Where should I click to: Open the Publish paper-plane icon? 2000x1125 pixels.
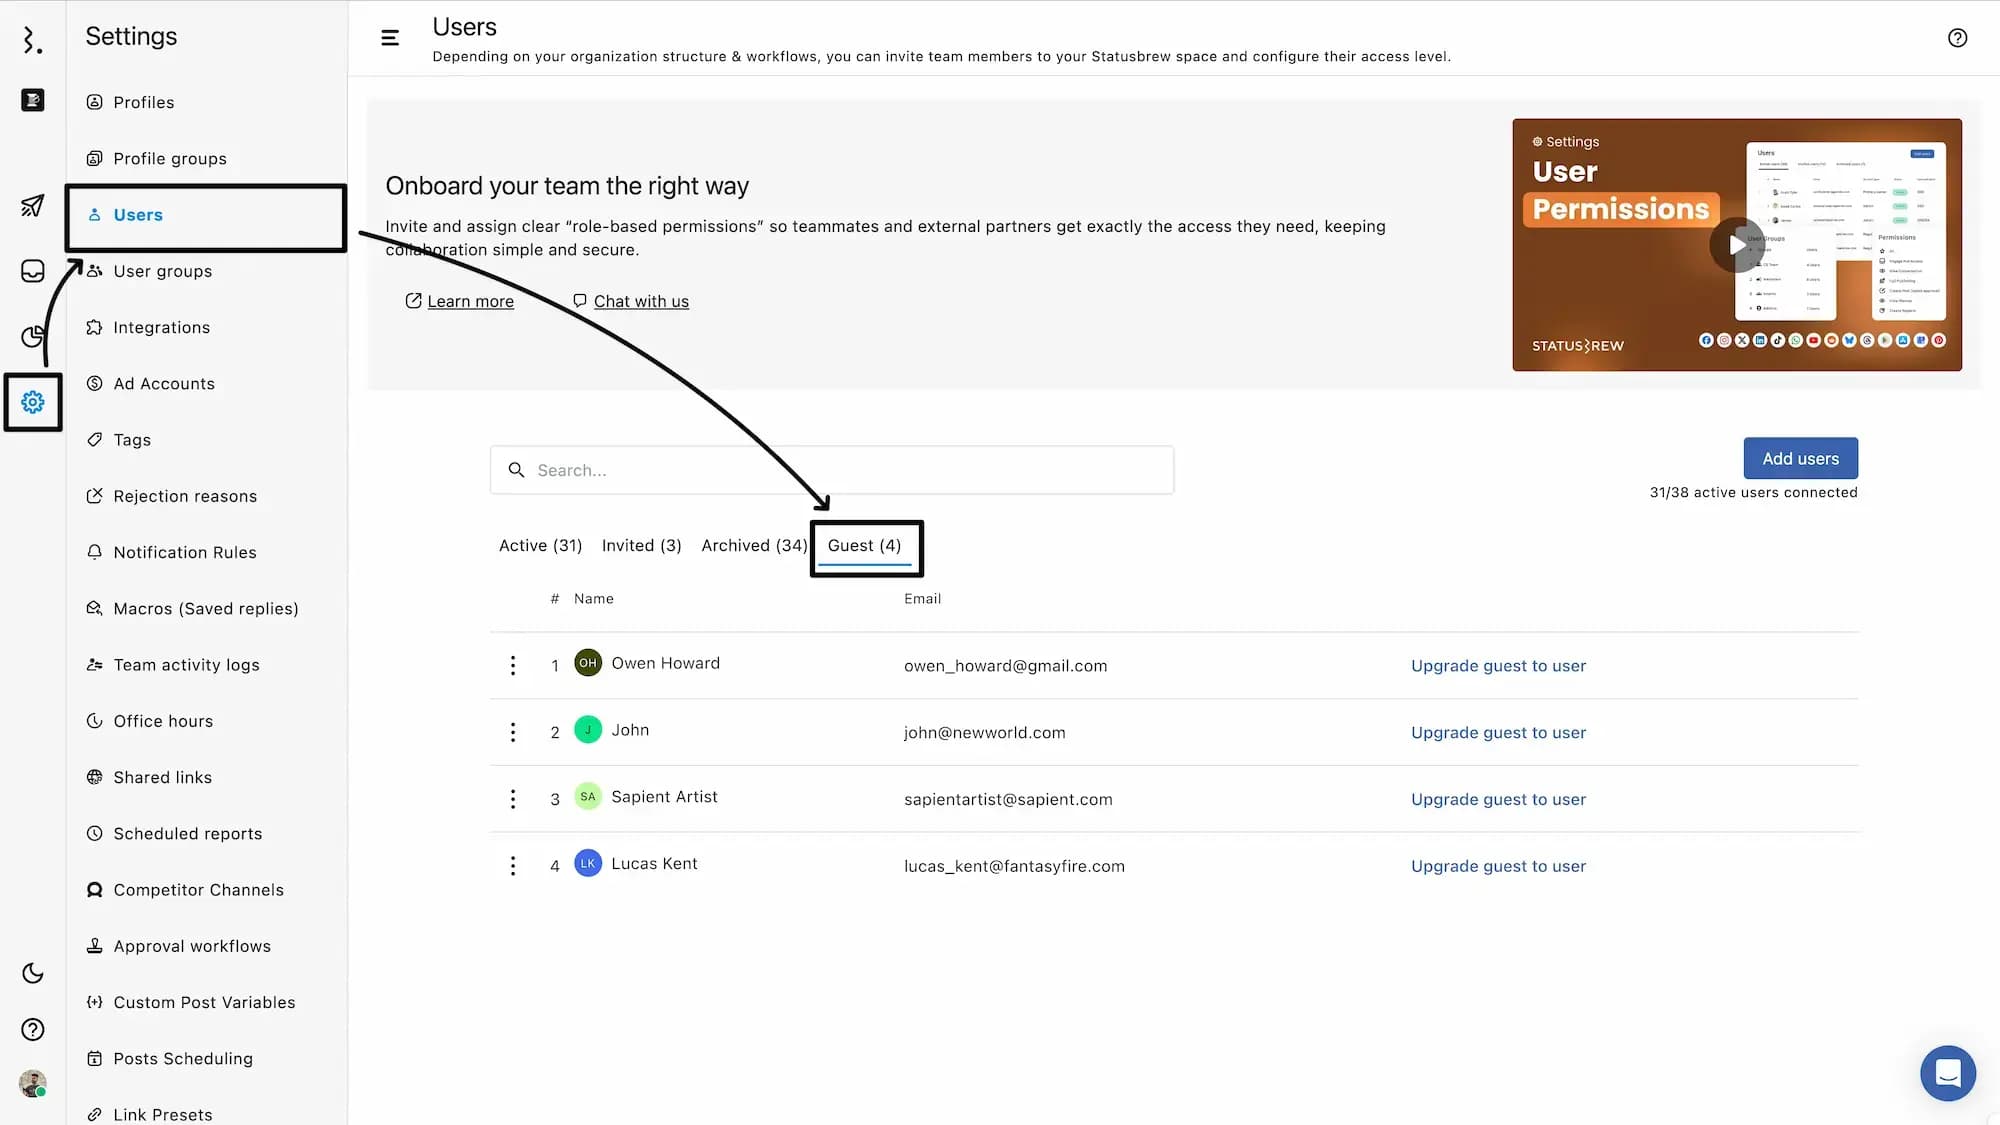[32, 205]
